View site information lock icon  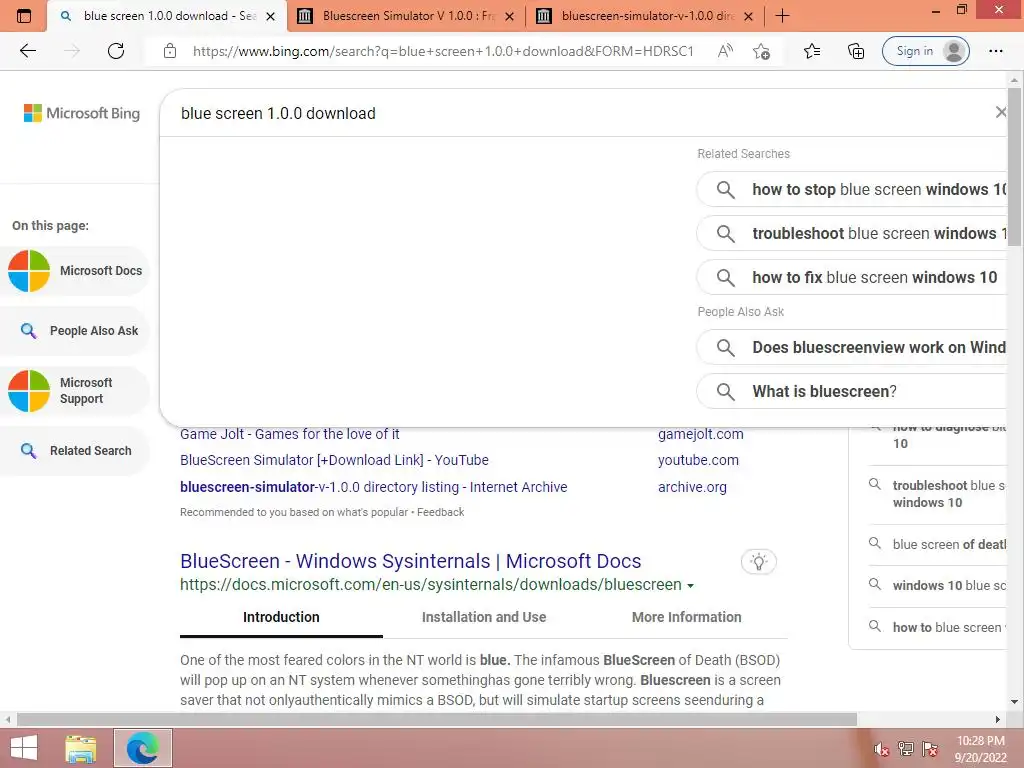click(x=170, y=51)
